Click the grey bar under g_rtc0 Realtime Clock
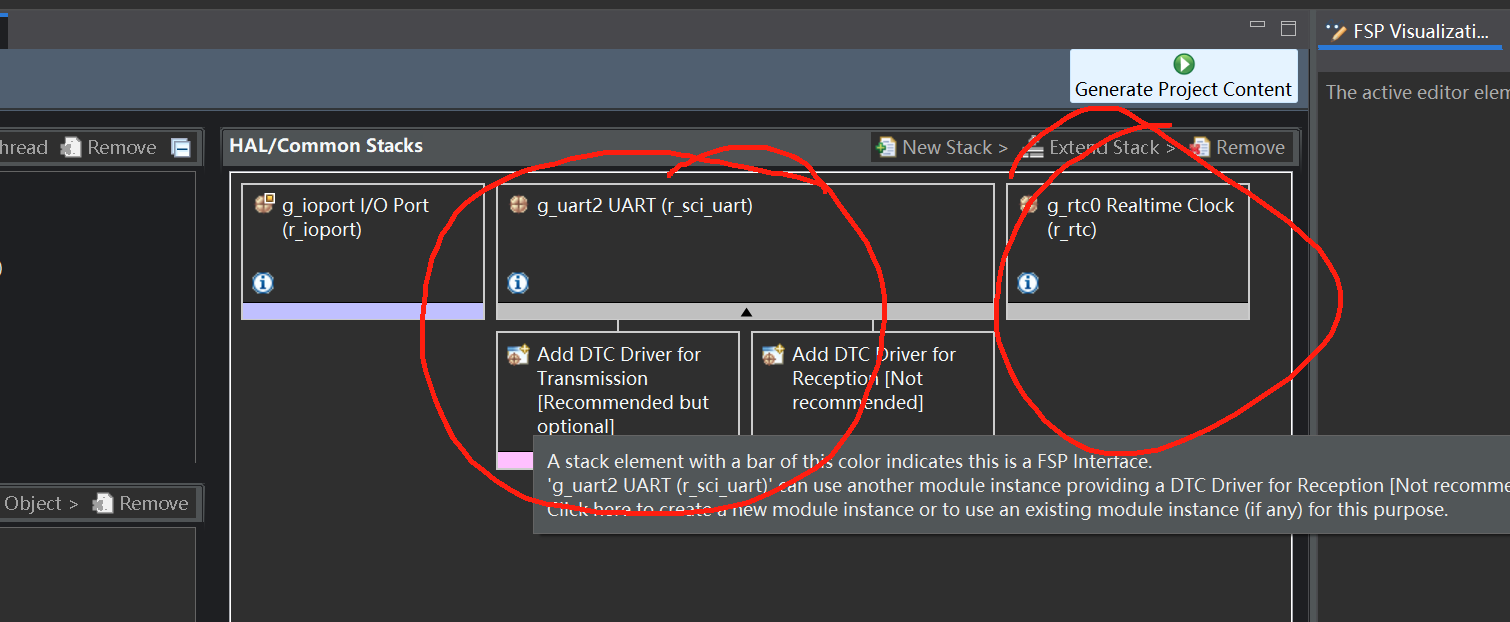Screen dimensions: 1510x622 pos(1128,311)
